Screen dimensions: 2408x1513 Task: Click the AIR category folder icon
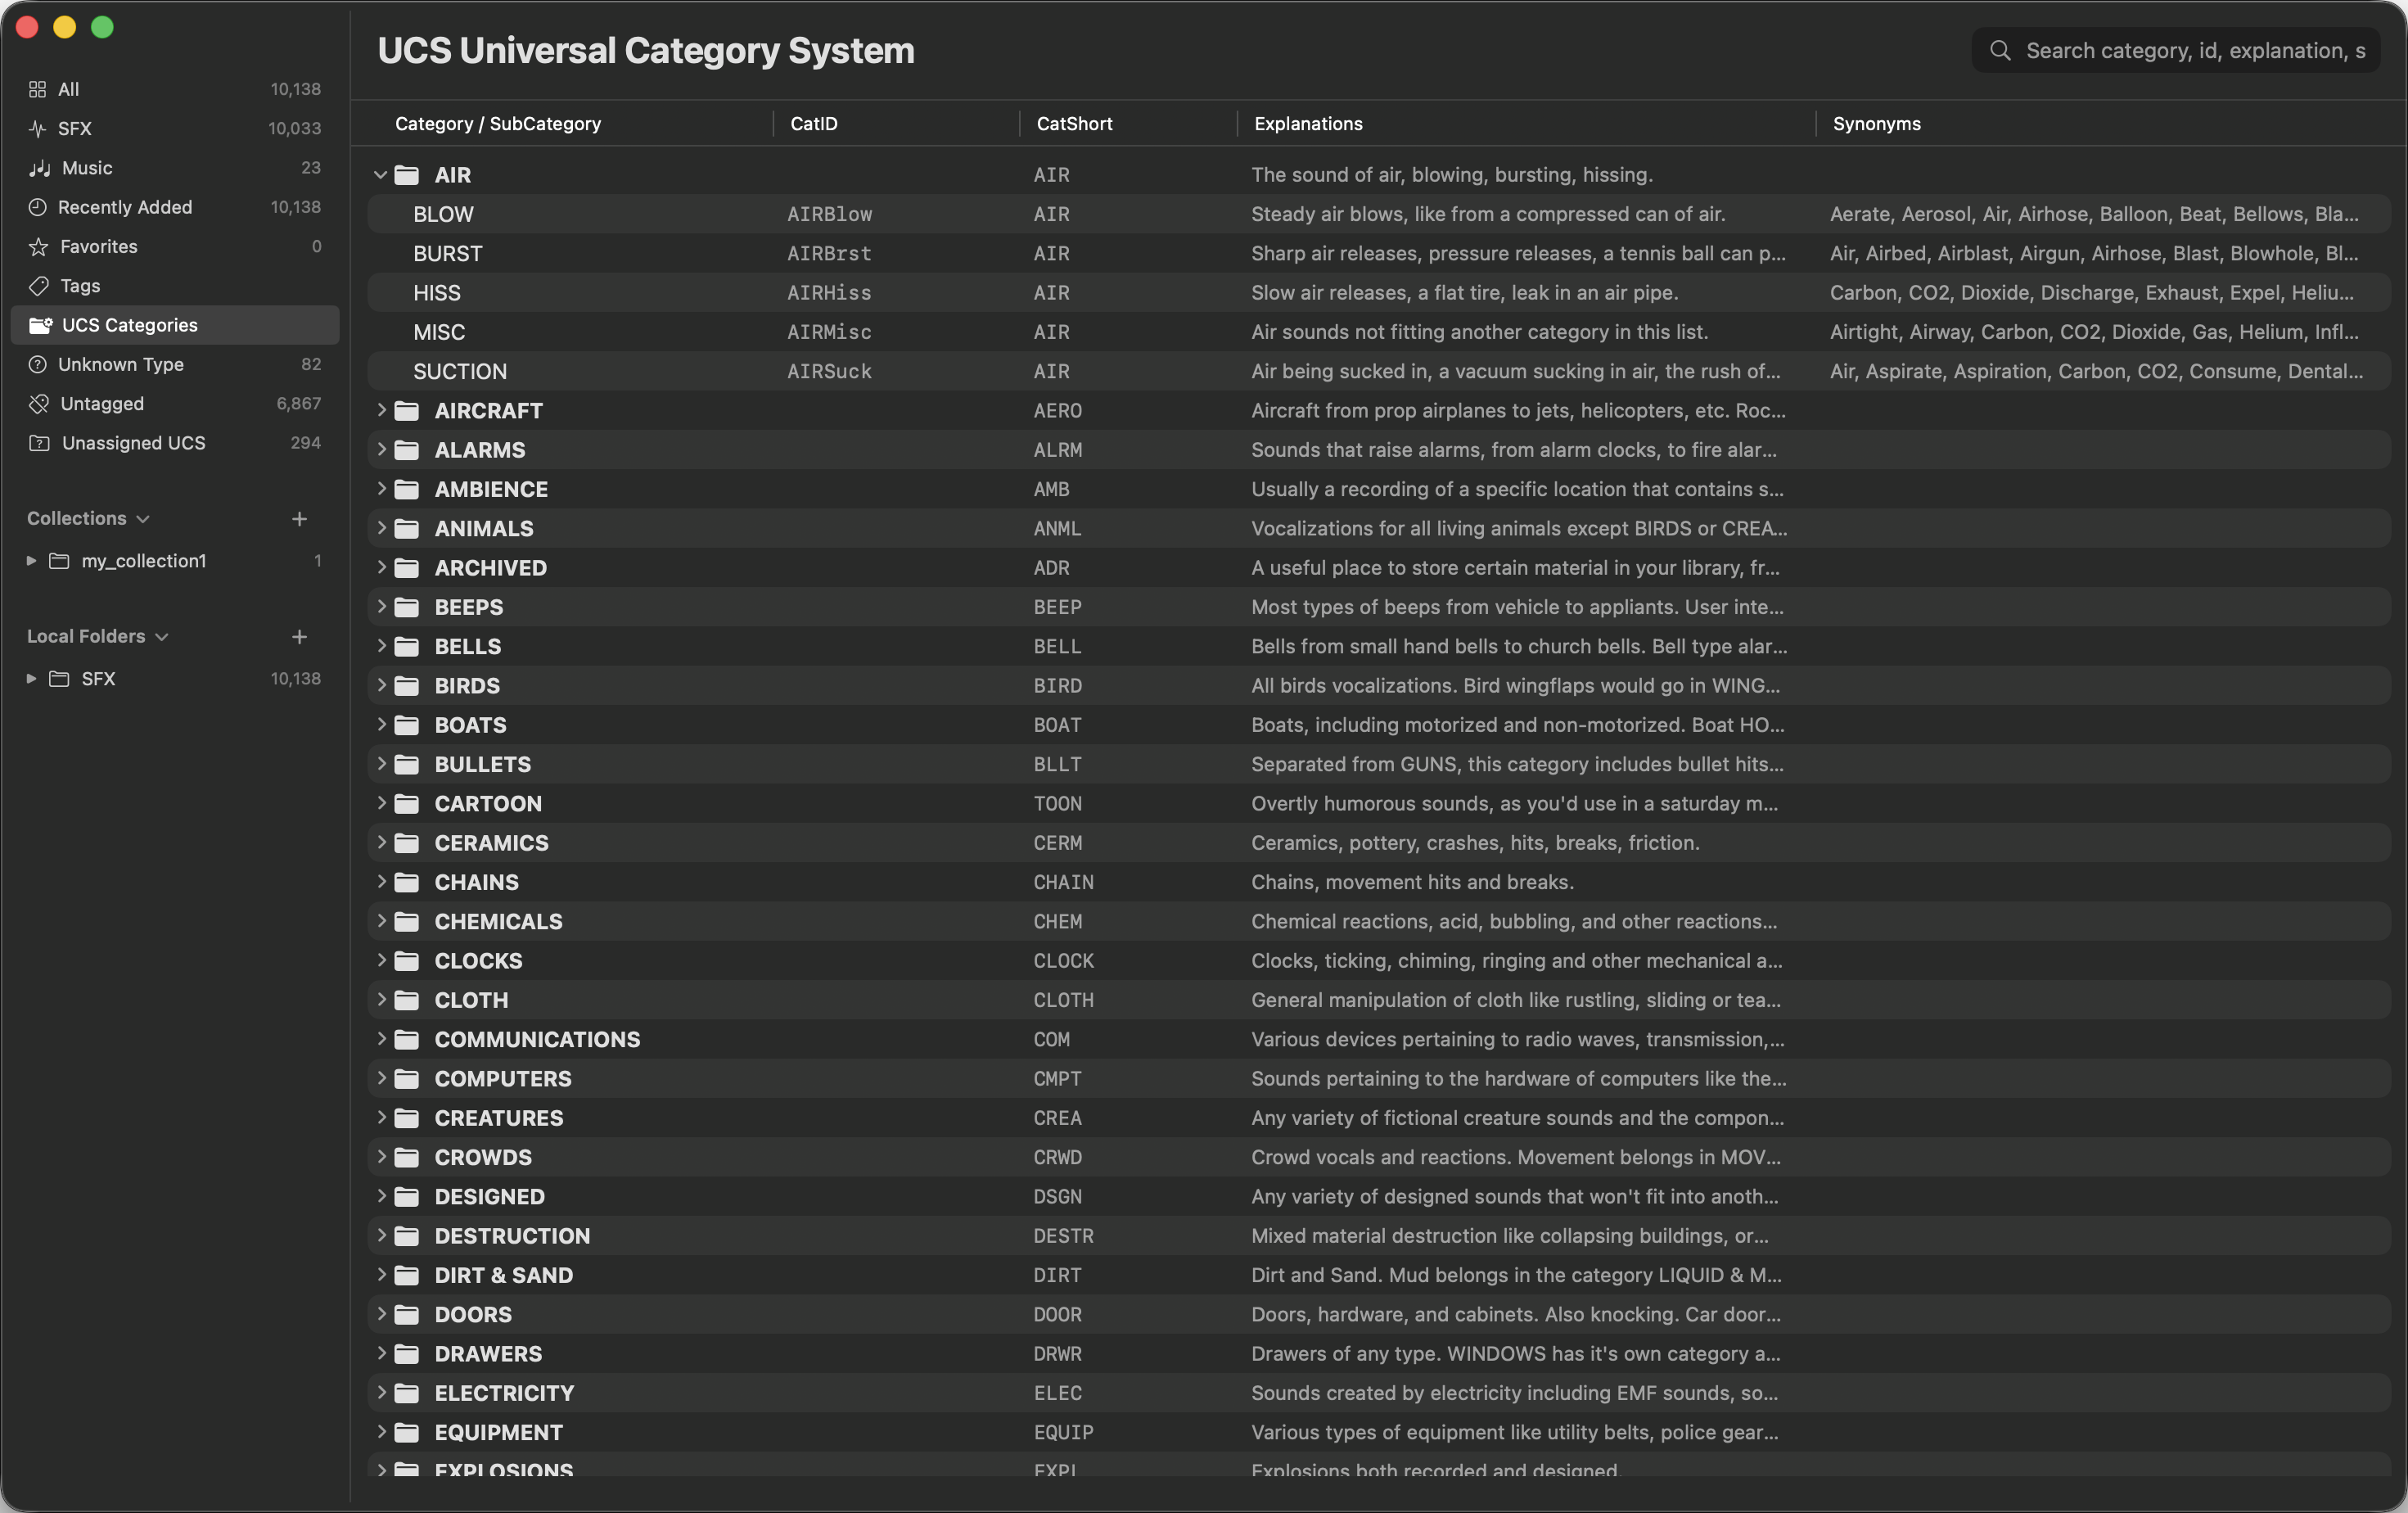[407, 175]
